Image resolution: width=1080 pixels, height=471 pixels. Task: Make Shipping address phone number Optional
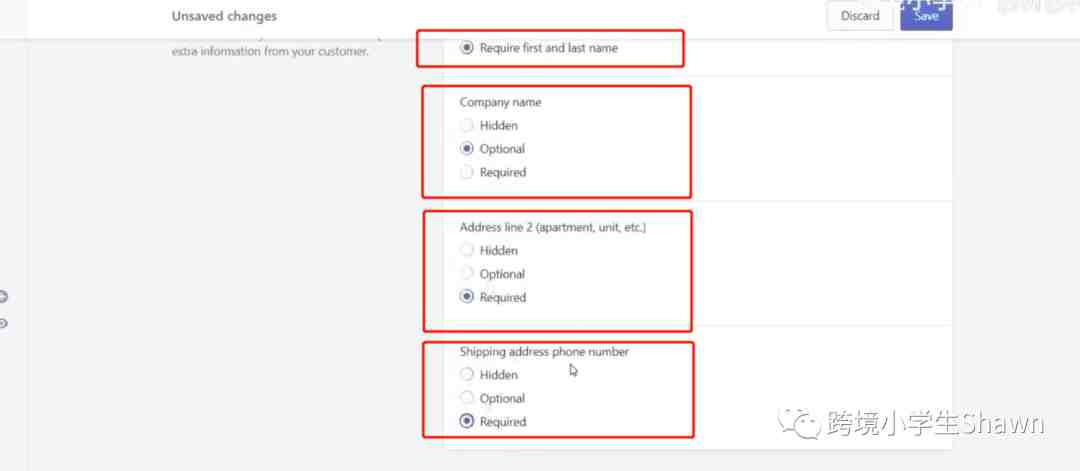(466, 398)
